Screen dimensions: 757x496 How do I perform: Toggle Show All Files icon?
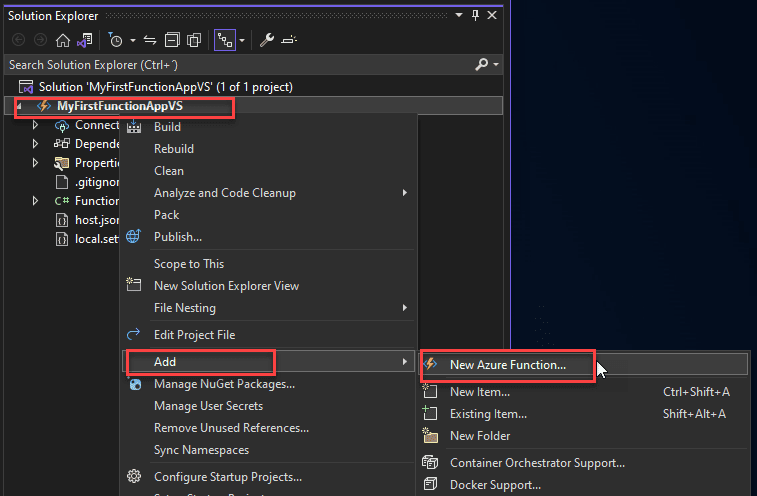click(194, 40)
